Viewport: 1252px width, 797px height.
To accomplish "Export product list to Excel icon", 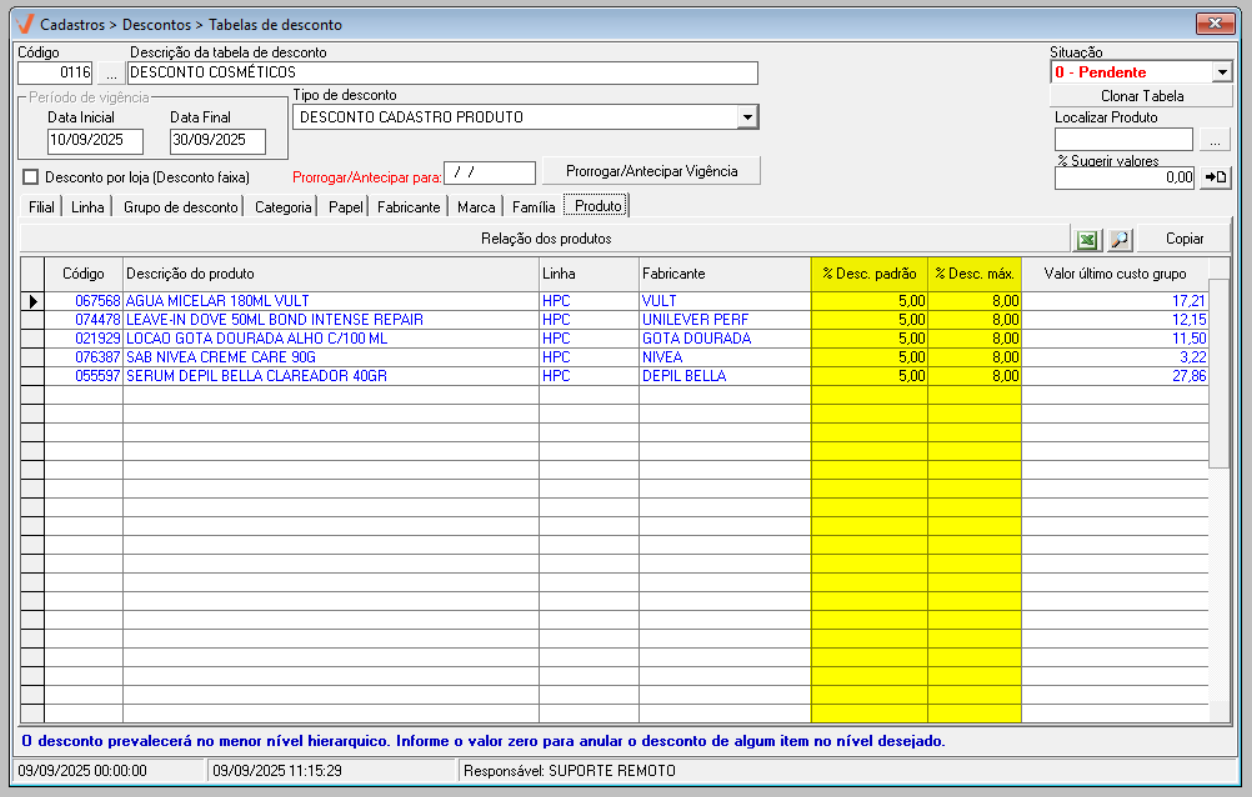I will pos(1086,240).
